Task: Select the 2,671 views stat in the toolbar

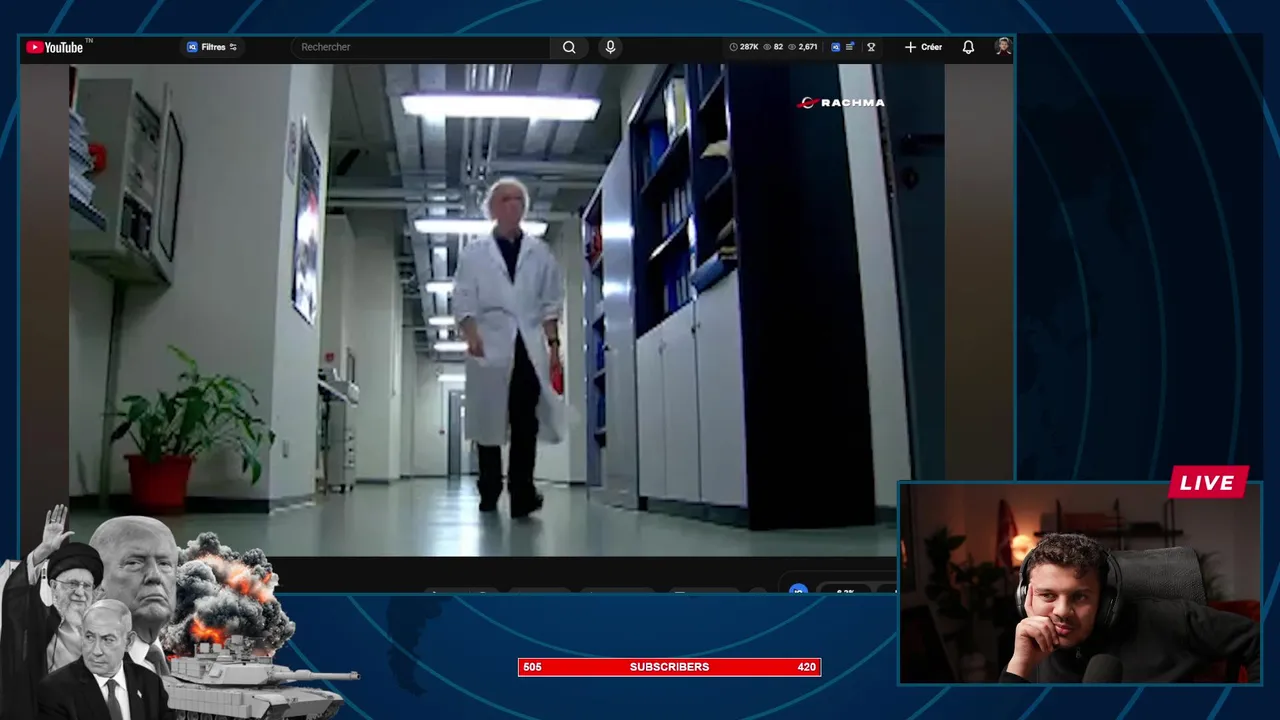Action: point(803,47)
